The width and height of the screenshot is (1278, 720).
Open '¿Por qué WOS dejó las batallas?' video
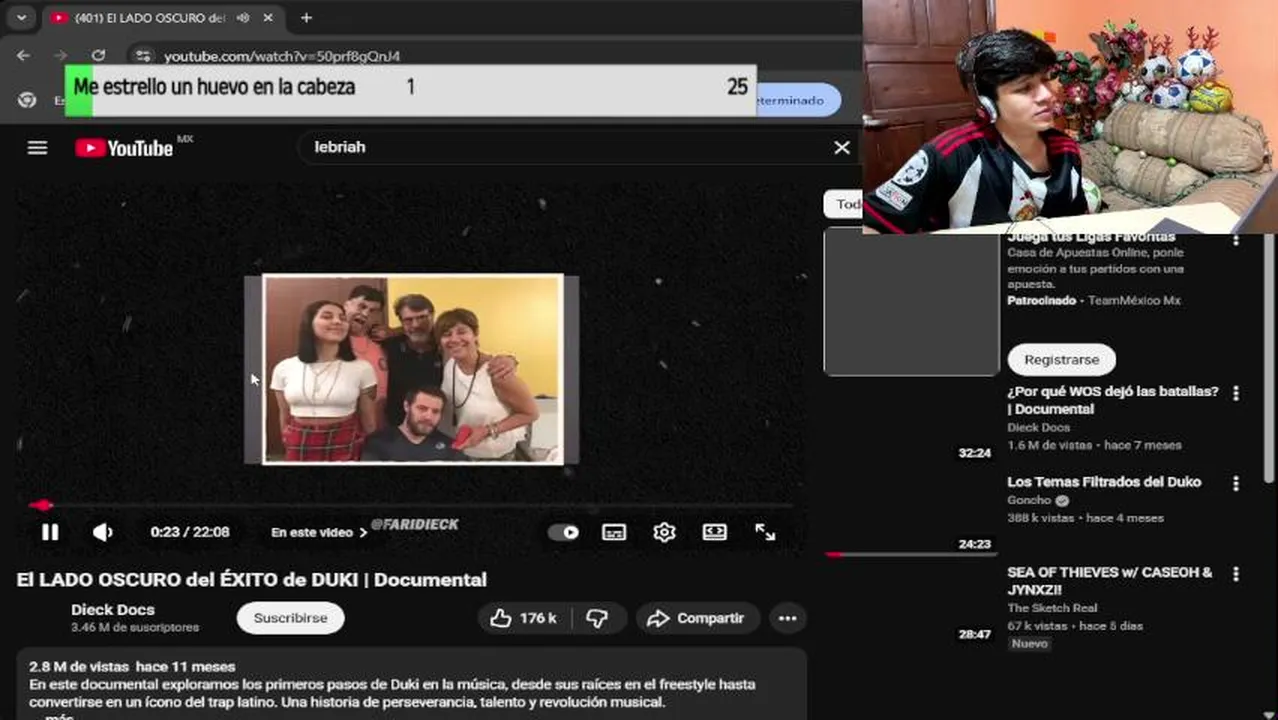pos(1113,400)
